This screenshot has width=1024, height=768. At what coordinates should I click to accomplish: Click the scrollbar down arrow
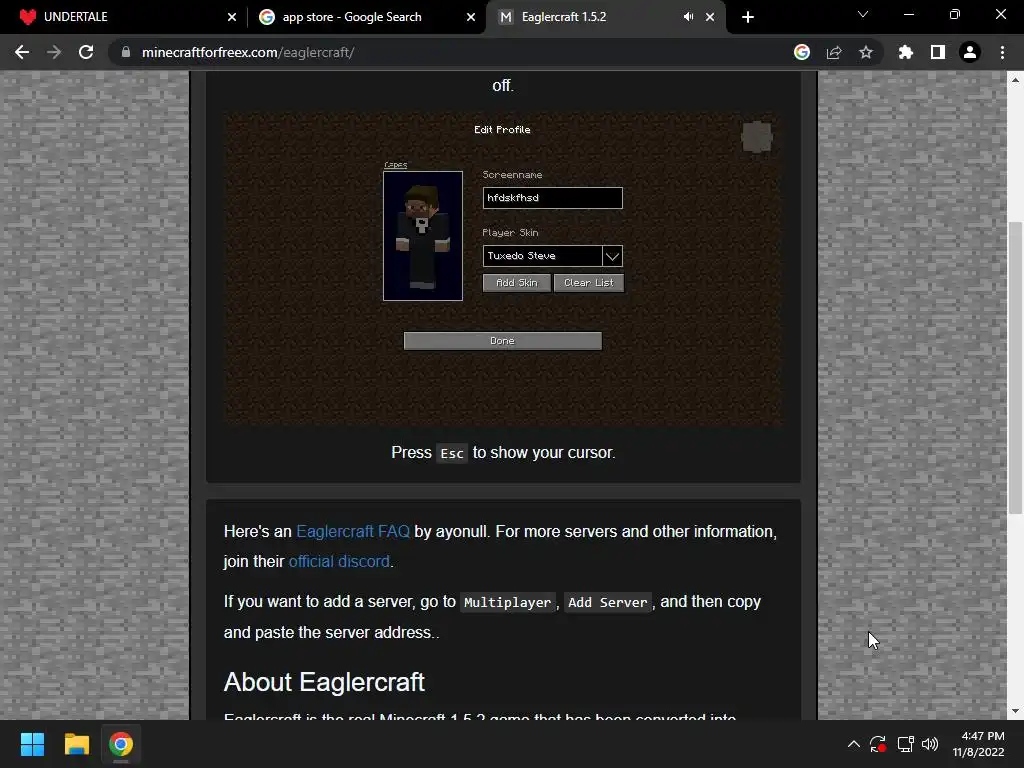point(1015,711)
